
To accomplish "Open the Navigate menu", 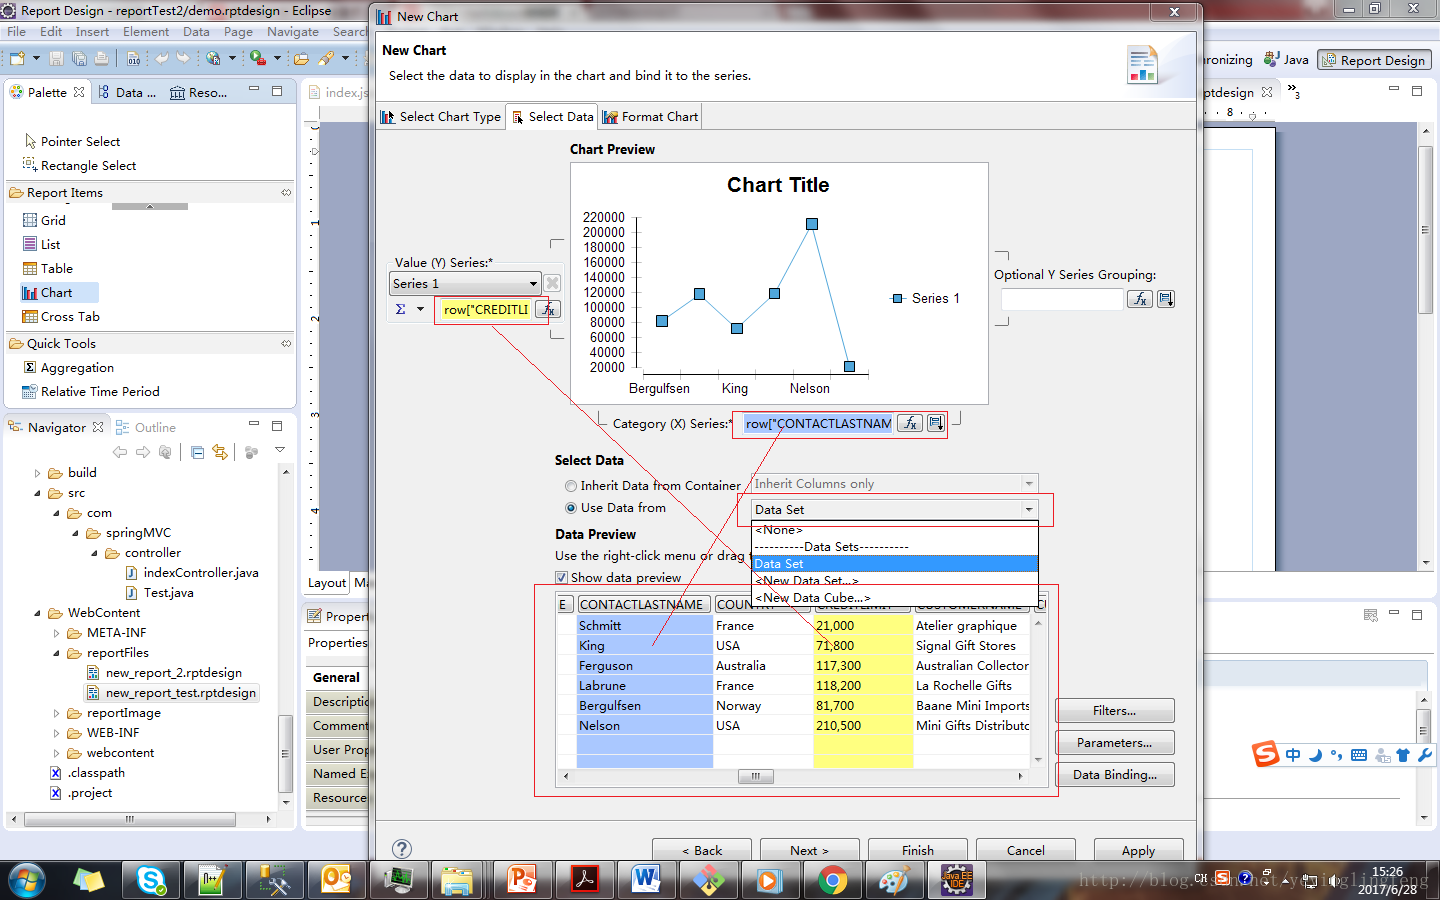I will click(x=292, y=32).
